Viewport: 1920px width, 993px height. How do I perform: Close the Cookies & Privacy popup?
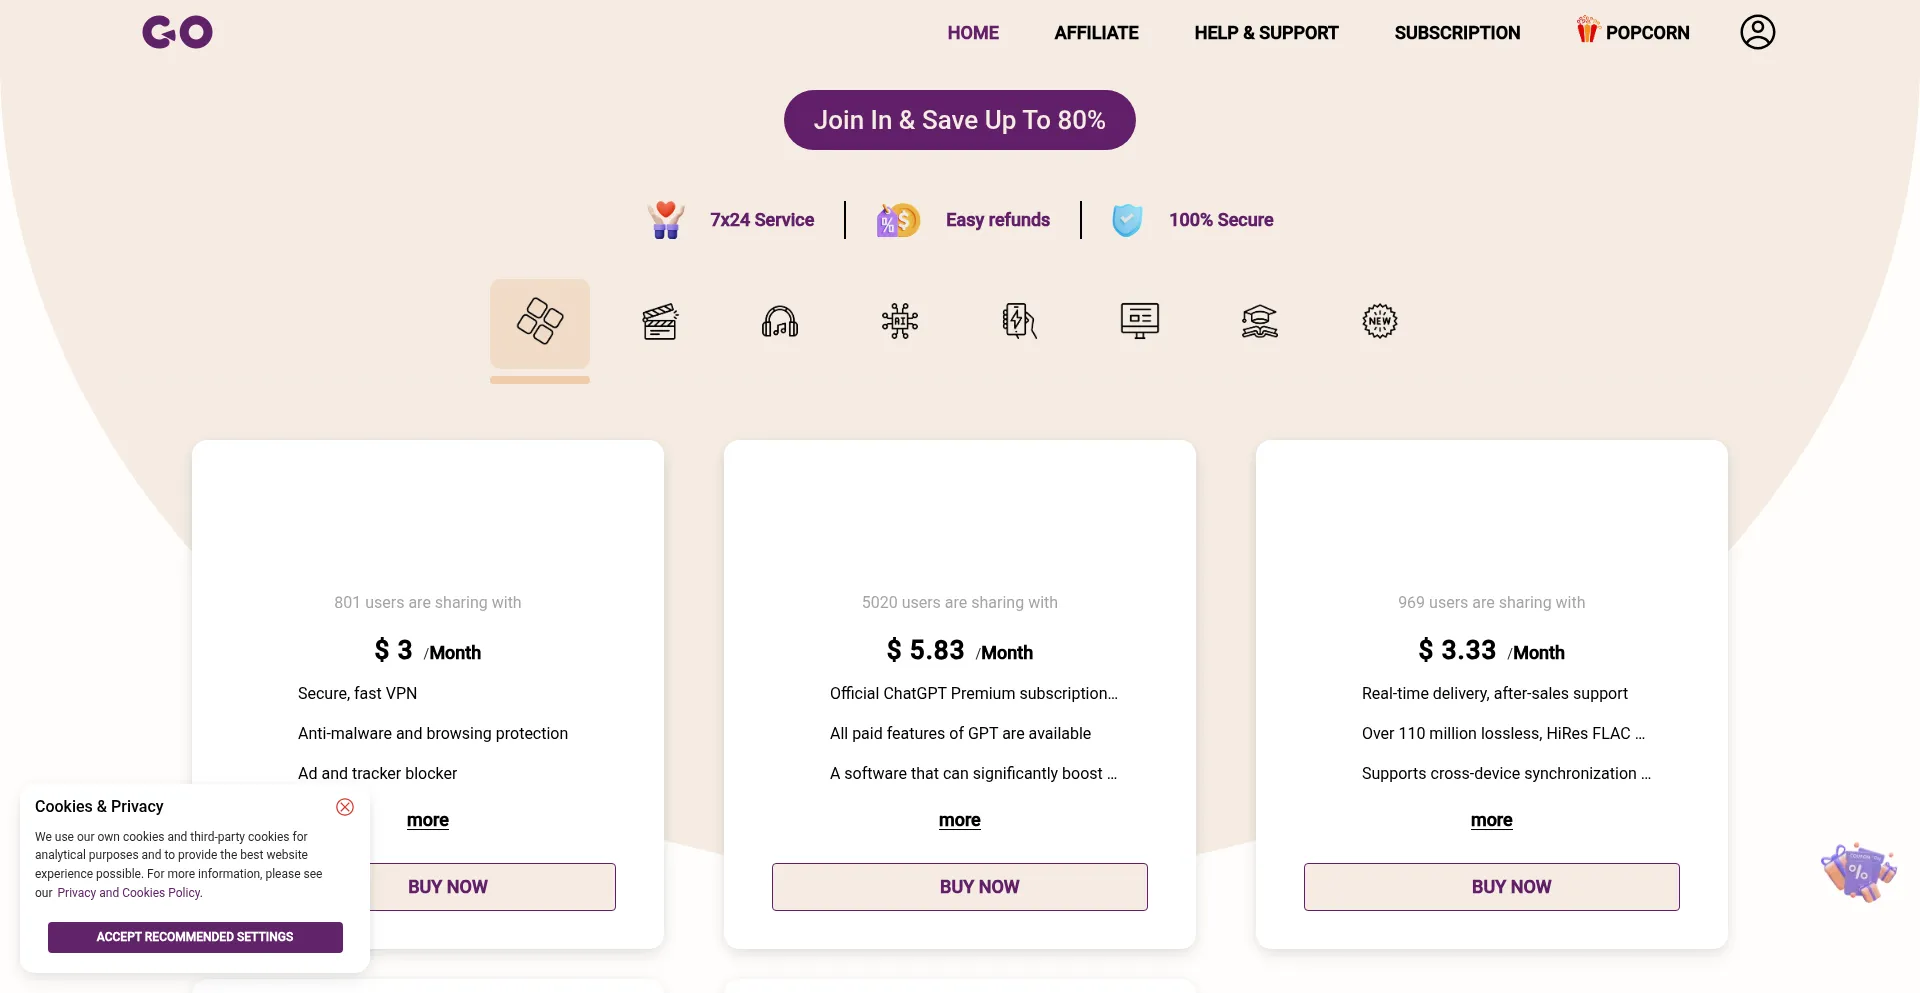pyautogui.click(x=345, y=807)
